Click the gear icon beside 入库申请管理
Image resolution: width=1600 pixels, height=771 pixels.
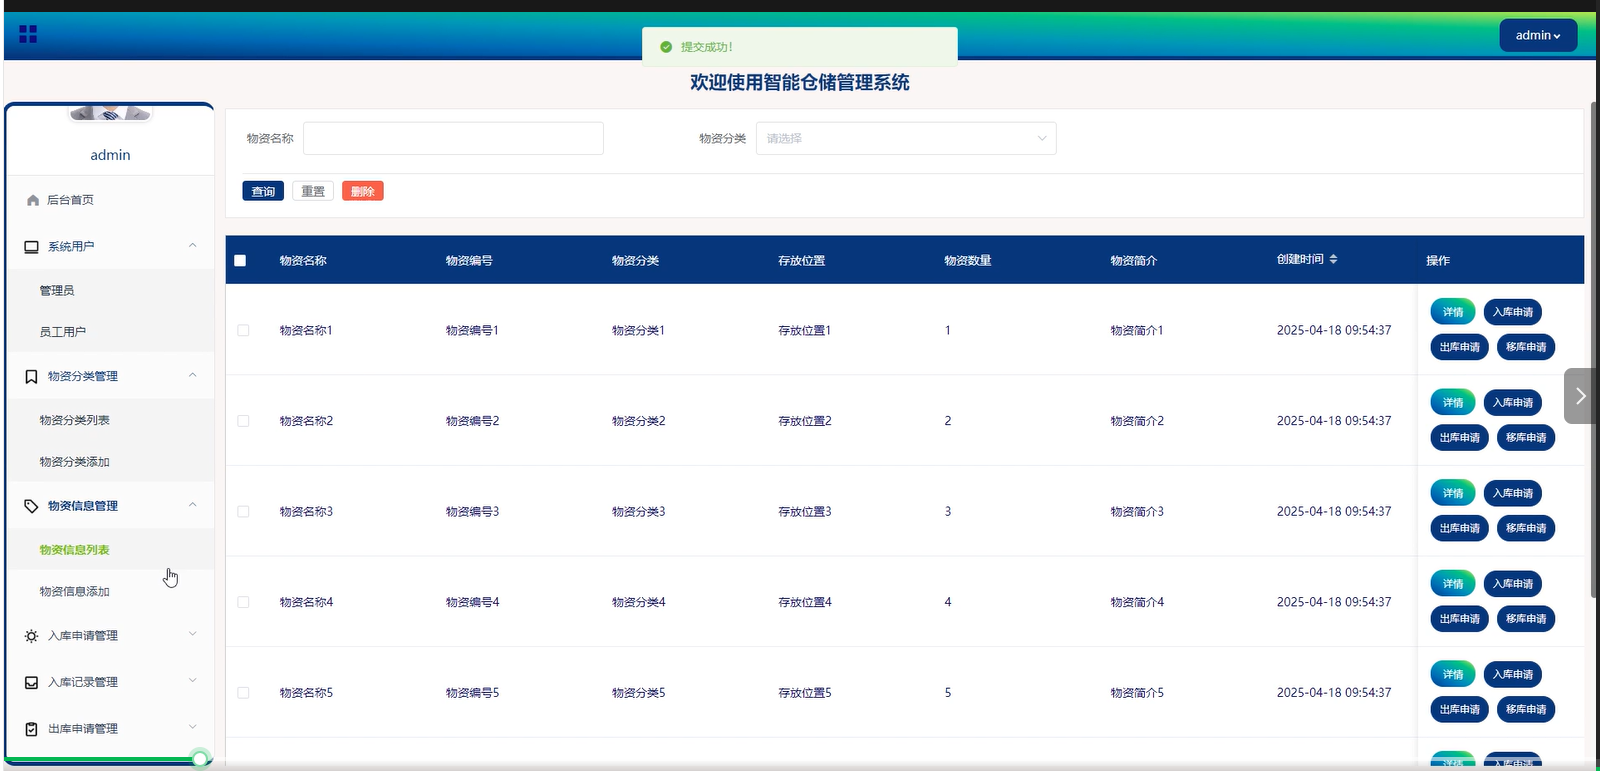tap(31, 636)
